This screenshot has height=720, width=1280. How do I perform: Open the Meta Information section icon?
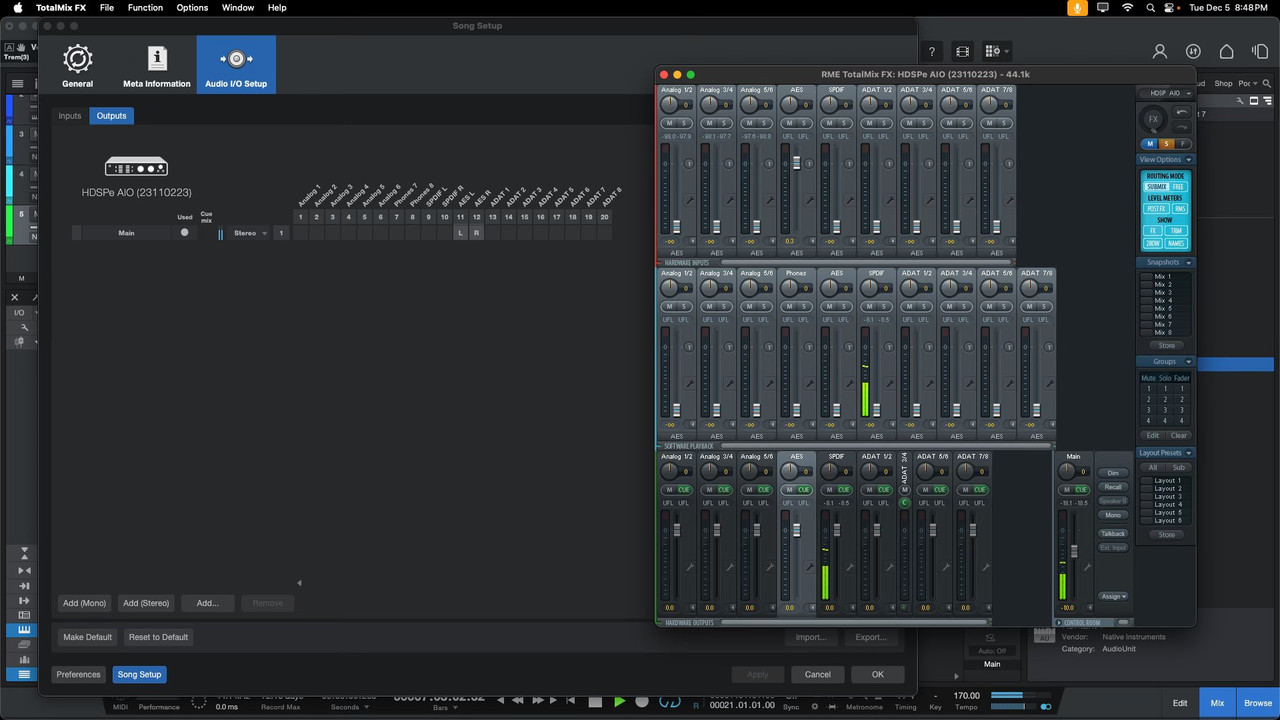point(157,58)
